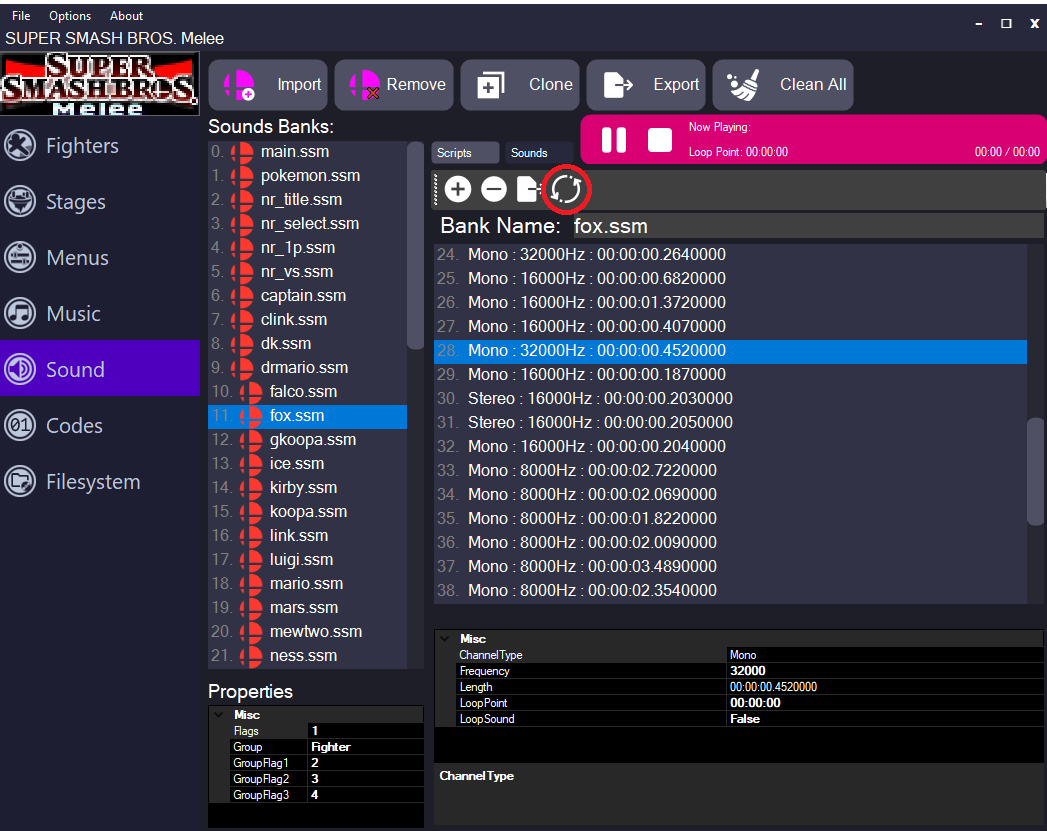Viewport: 1047px width, 831px height.
Task: Open the Music section icon
Action: coord(20,313)
